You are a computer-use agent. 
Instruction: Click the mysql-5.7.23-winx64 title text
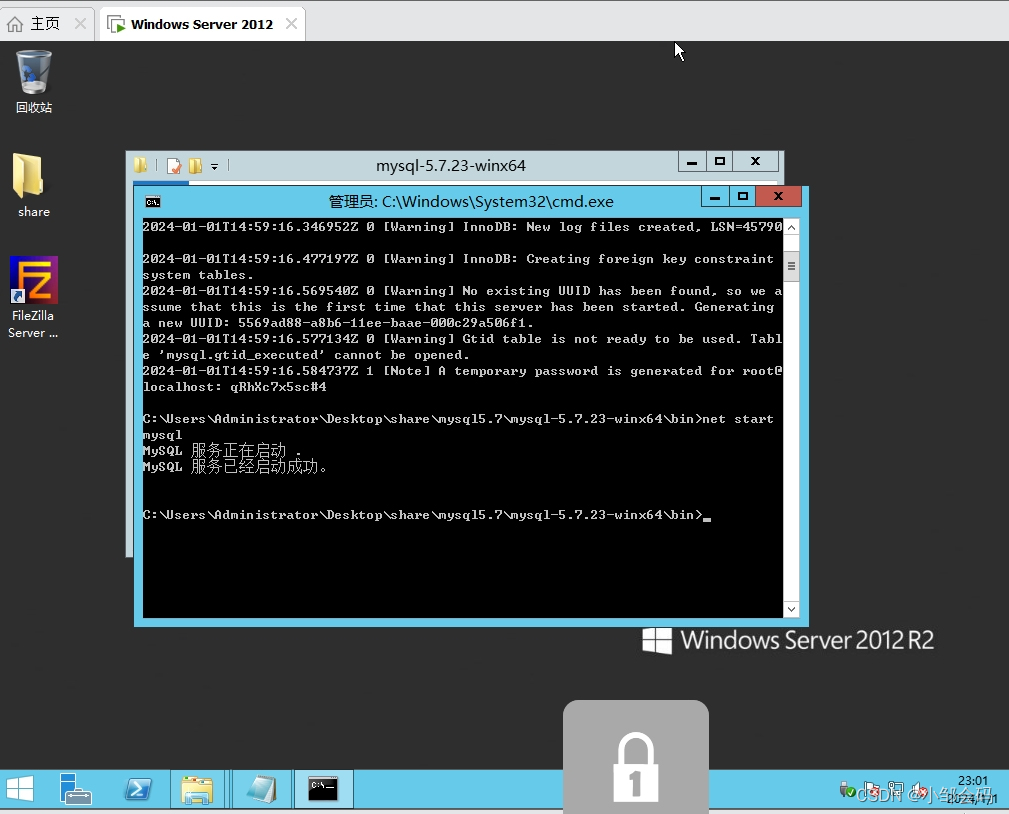tap(450, 165)
